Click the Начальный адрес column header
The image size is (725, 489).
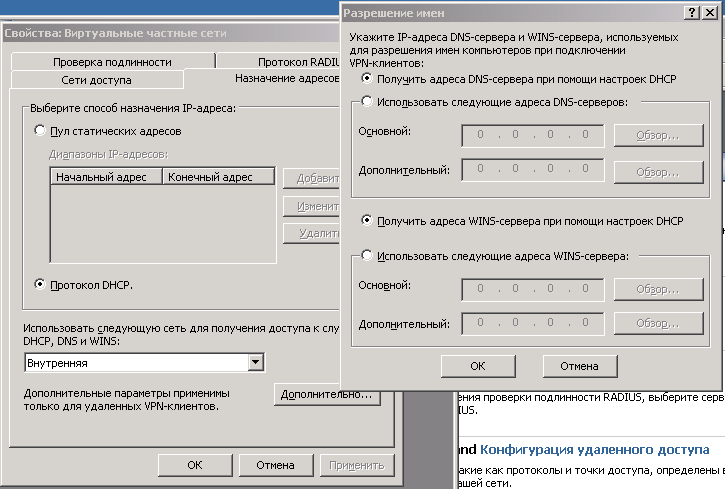106,177
